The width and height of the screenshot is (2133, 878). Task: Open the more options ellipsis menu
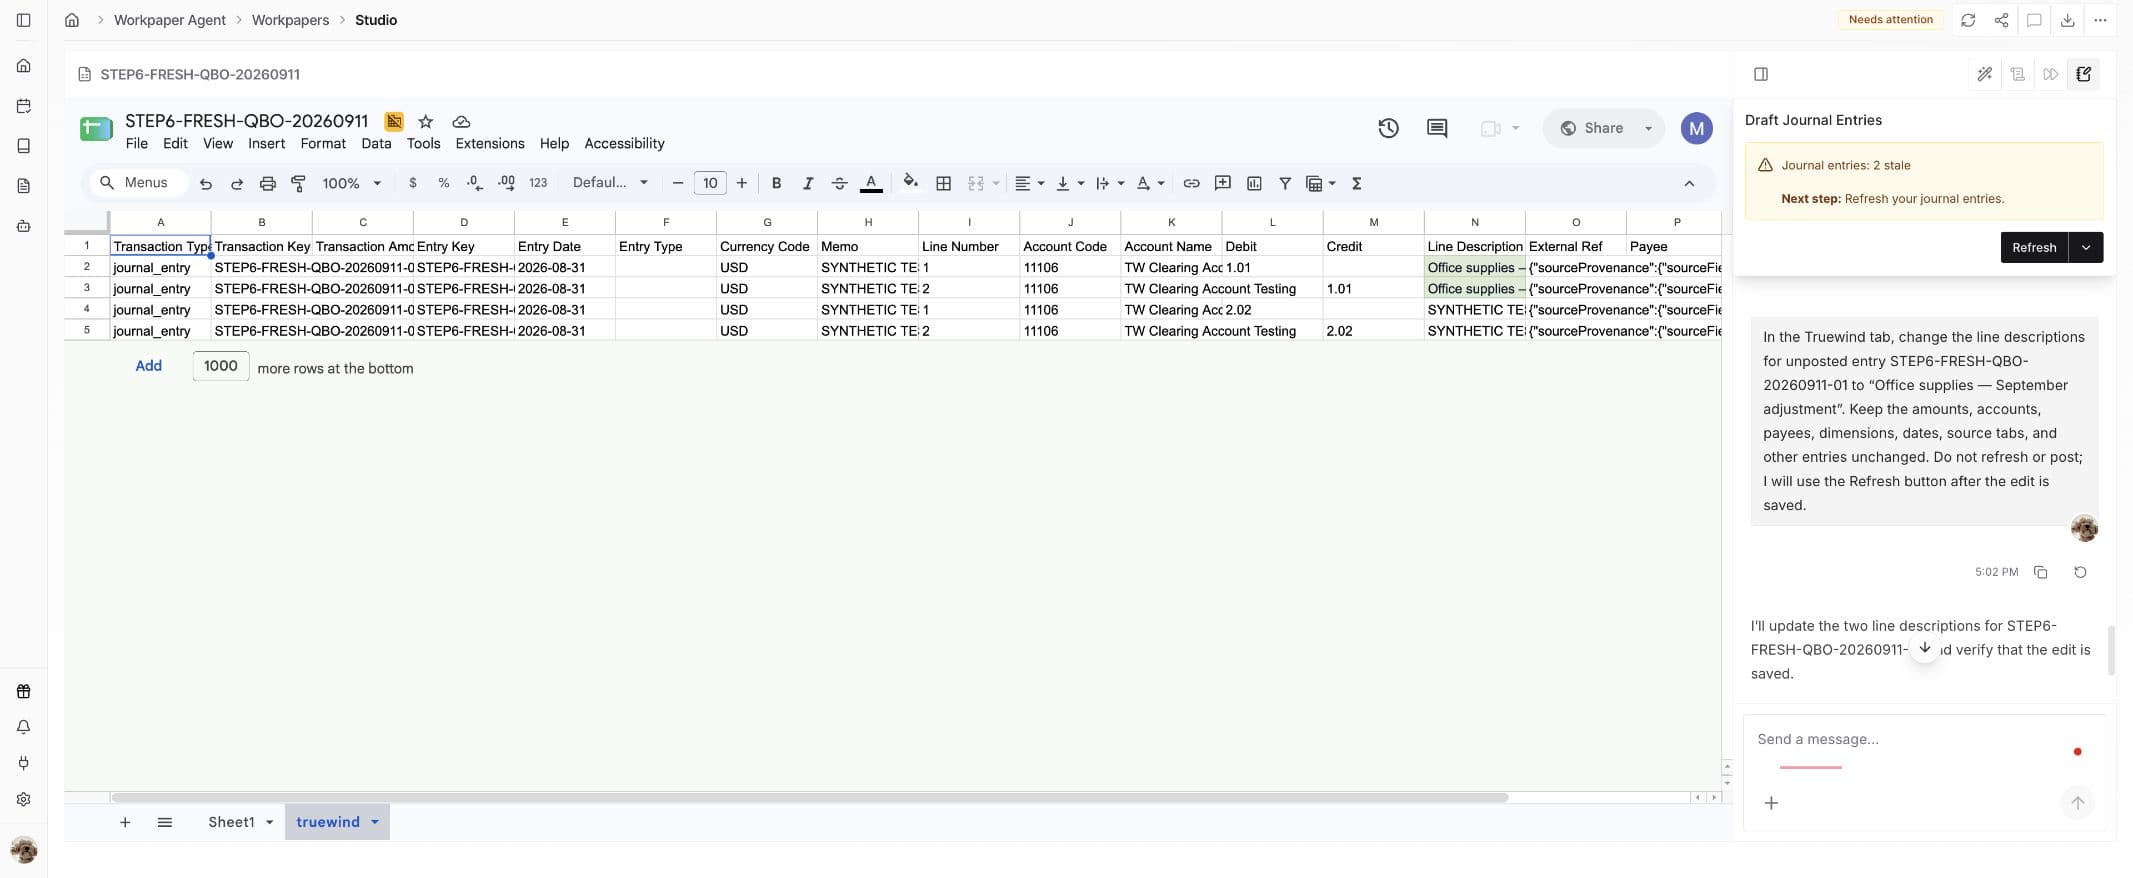[x=2100, y=20]
